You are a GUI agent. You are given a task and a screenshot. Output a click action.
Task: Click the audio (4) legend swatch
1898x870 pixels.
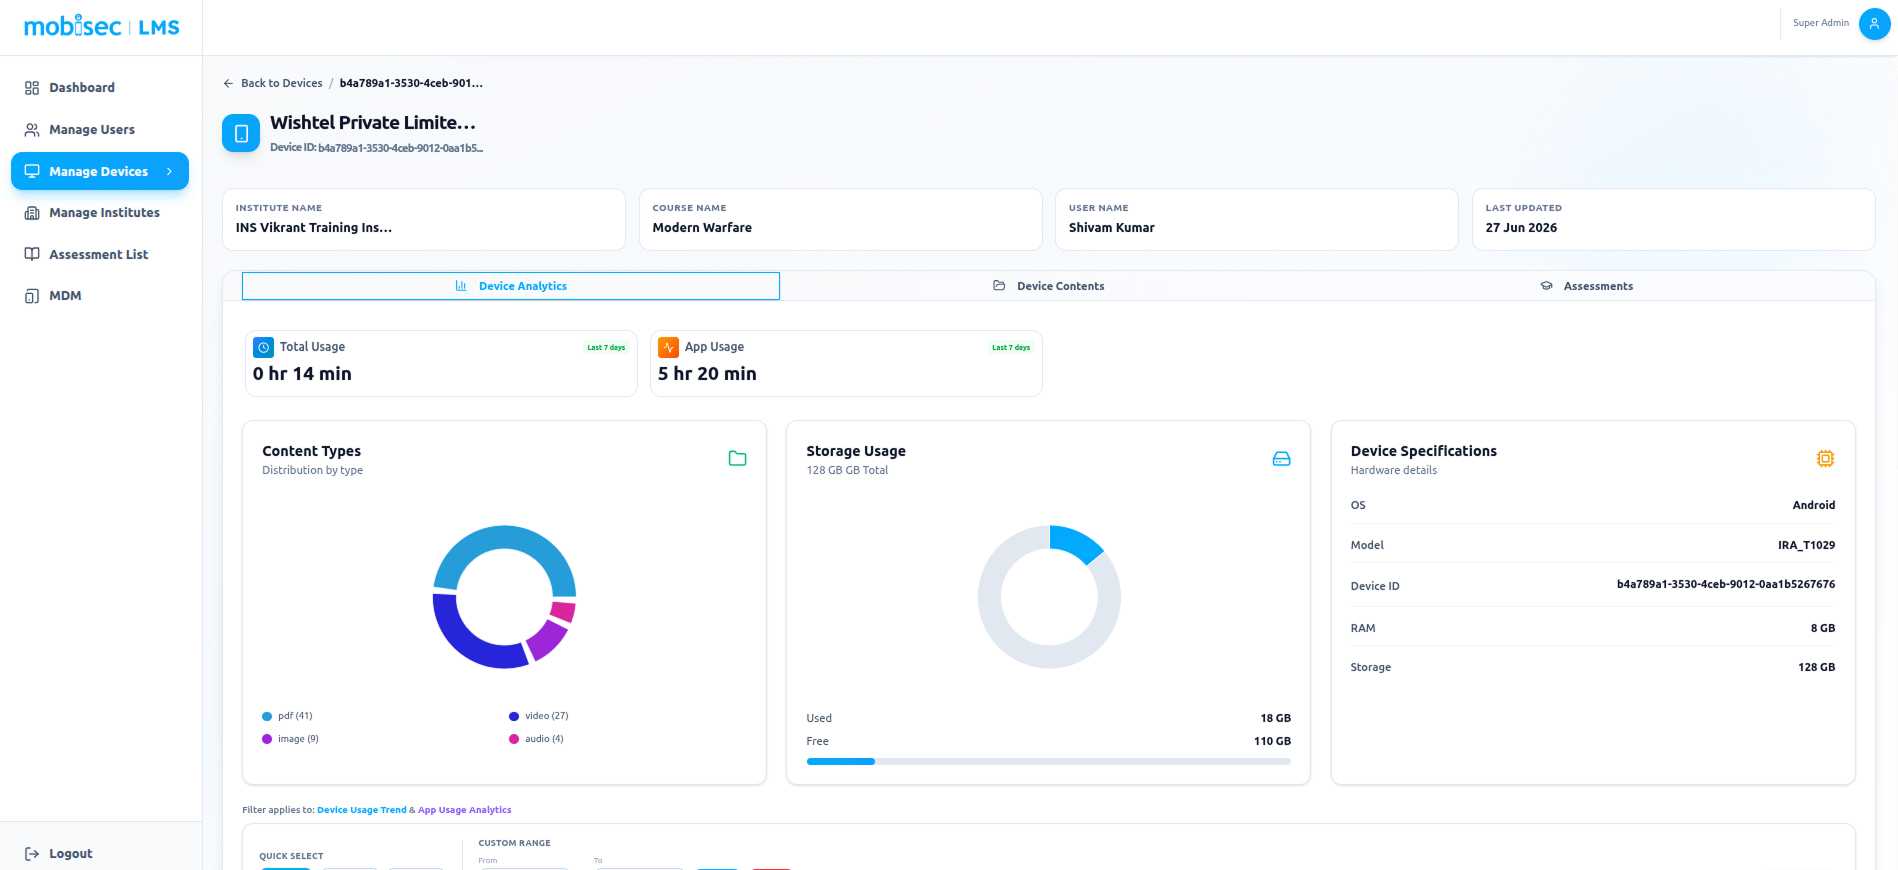(514, 739)
